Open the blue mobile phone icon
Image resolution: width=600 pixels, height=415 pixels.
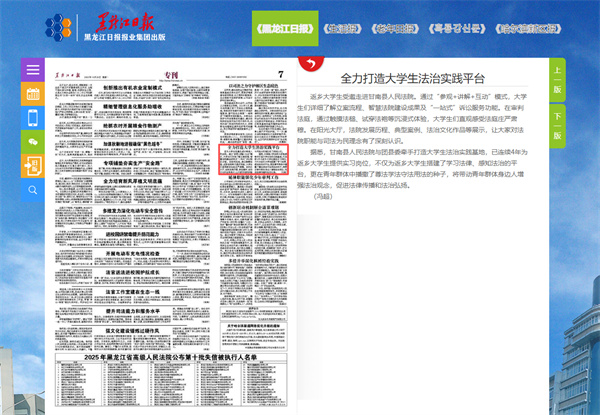pyautogui.click(x=33, y=118)
